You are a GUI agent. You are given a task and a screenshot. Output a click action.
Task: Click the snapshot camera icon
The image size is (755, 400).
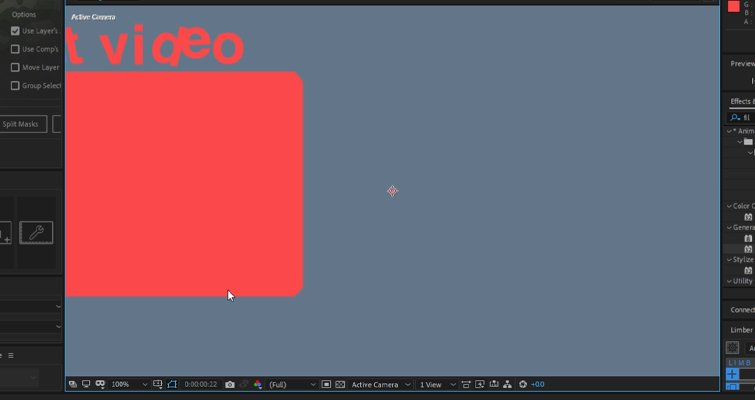tap(230, 384)
